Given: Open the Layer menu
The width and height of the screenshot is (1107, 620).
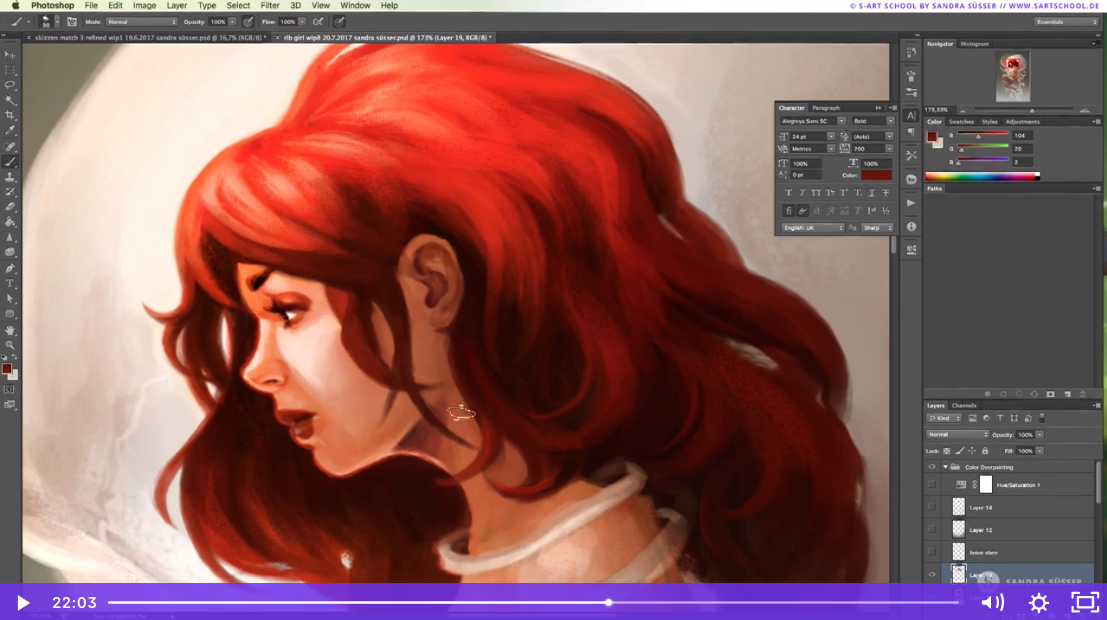Looking at the screenshot, I should click(x=176, y=6).
